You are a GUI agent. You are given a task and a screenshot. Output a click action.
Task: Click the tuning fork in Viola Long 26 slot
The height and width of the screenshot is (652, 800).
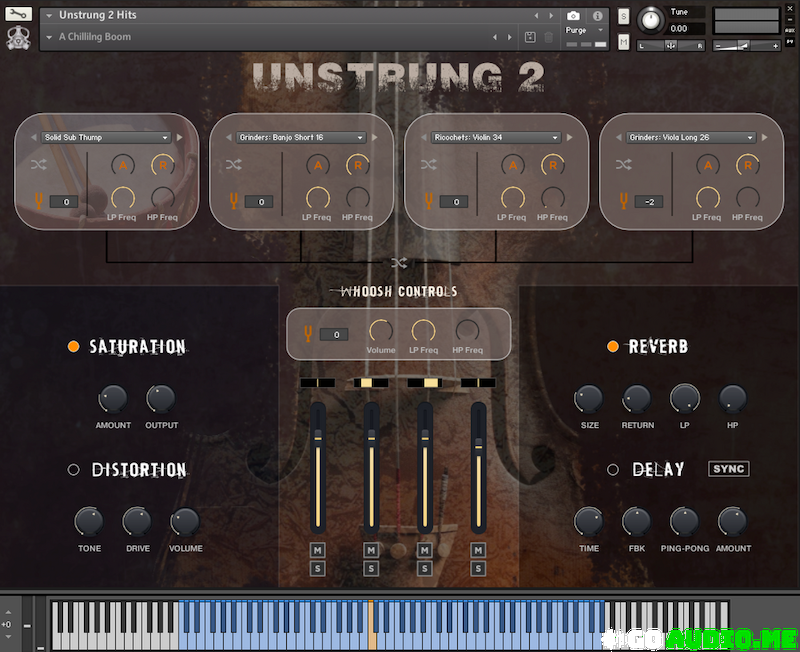coord(623,201)
